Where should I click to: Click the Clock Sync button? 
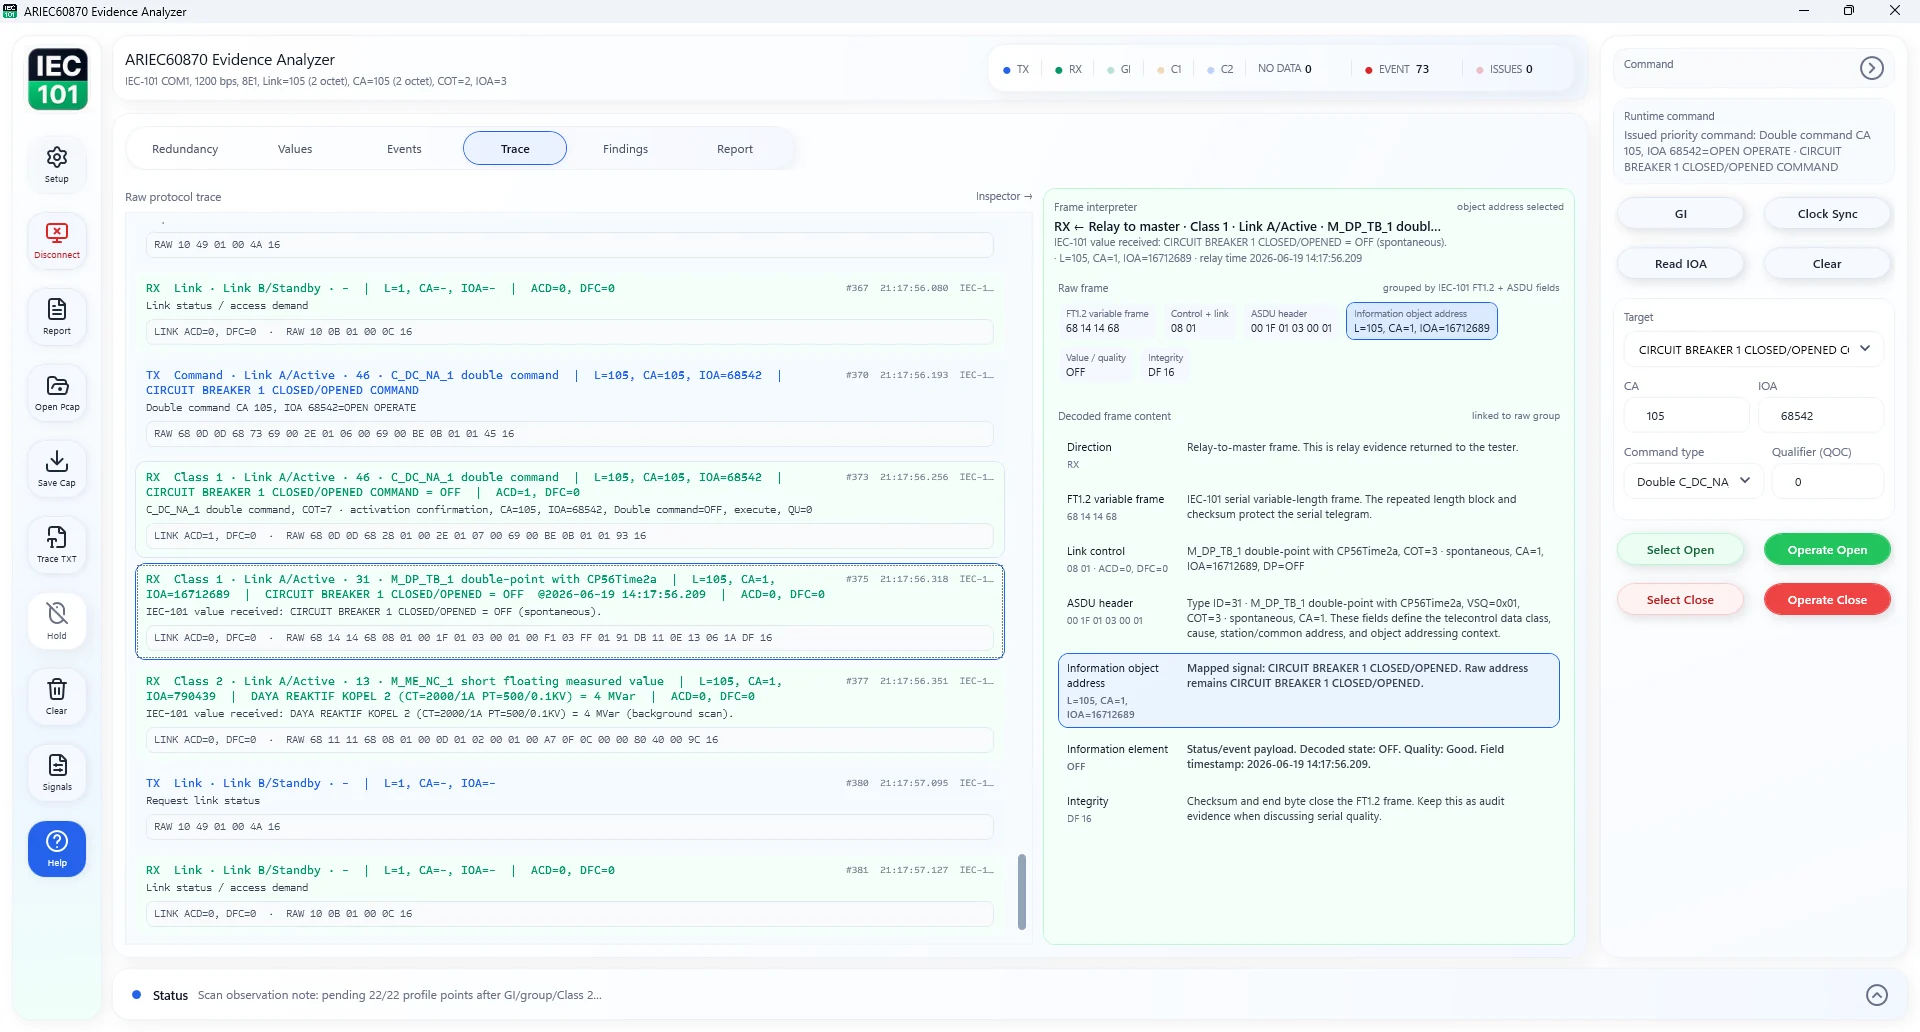[x=1827, y=214]
